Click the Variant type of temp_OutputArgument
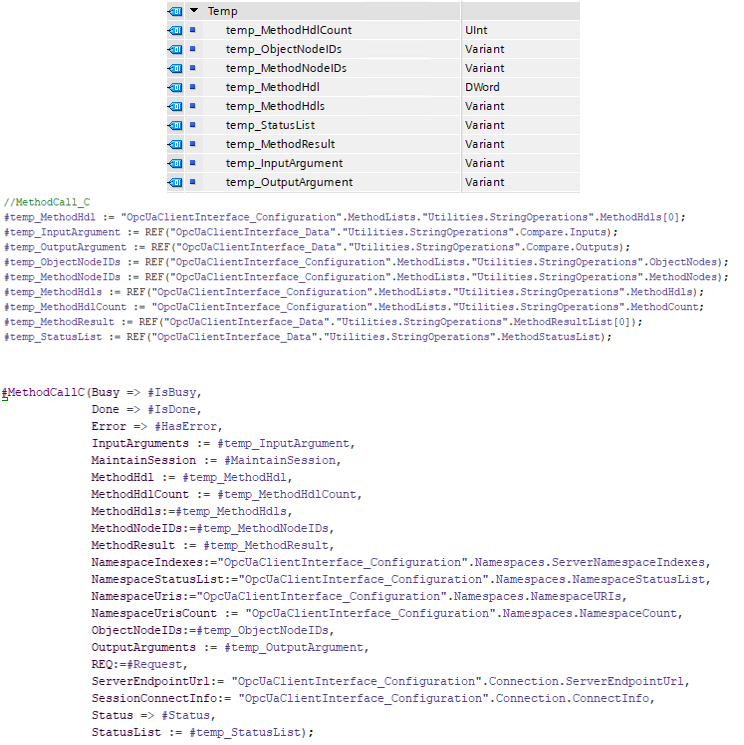 tap(484, 182)
